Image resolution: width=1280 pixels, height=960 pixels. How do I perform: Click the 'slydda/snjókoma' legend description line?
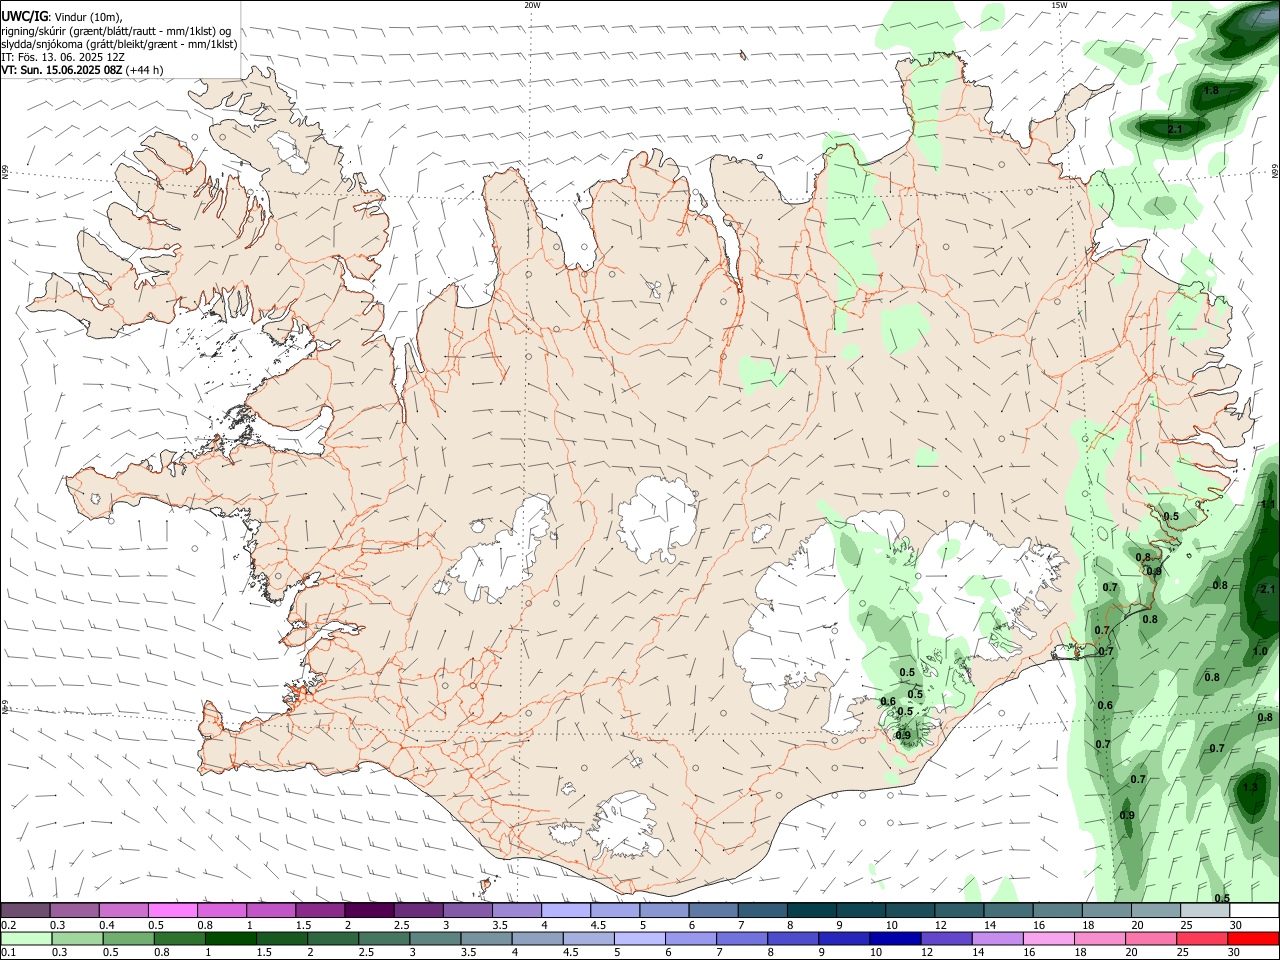click(119, 44)
